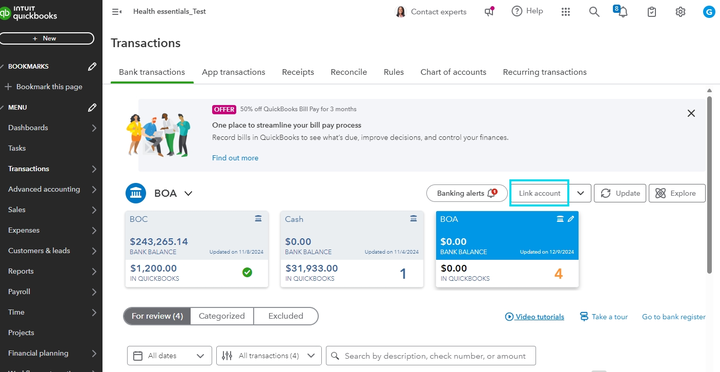720x372 pixels.
Task: Open the notifications bell icon
Action: coord(622,11)
